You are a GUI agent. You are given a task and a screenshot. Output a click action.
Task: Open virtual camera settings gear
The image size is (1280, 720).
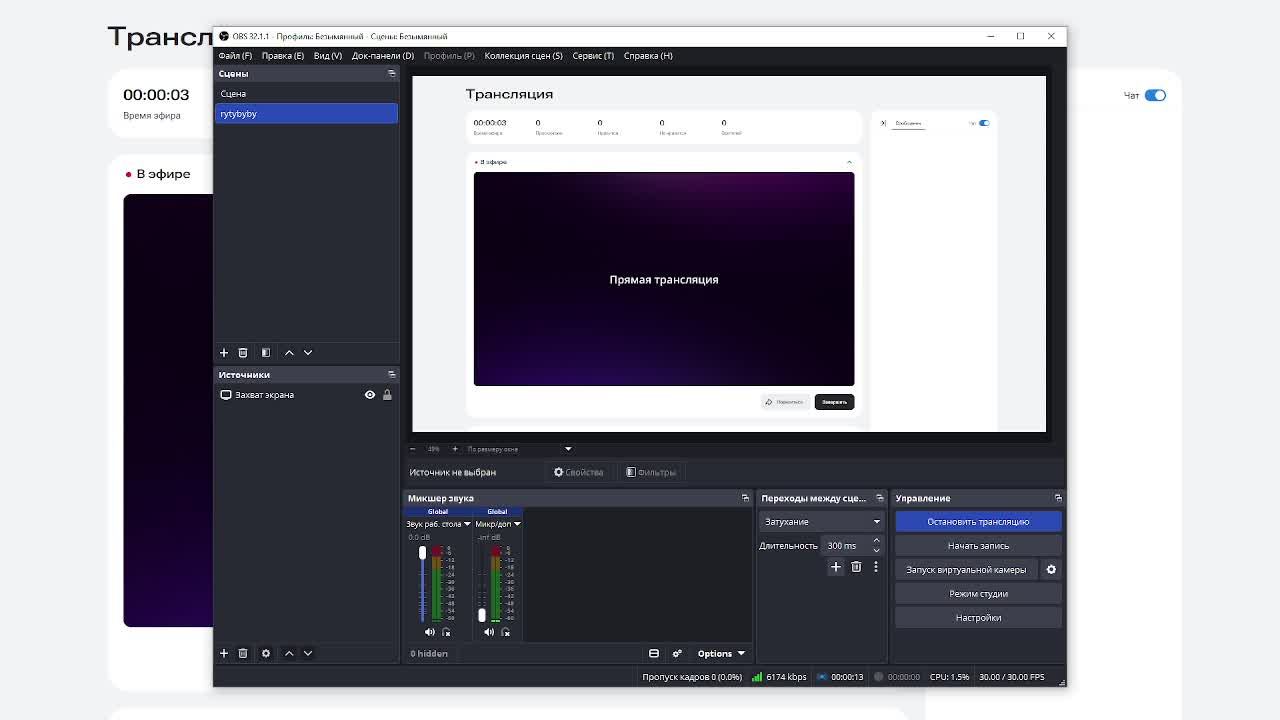(x=1051, y=570)
